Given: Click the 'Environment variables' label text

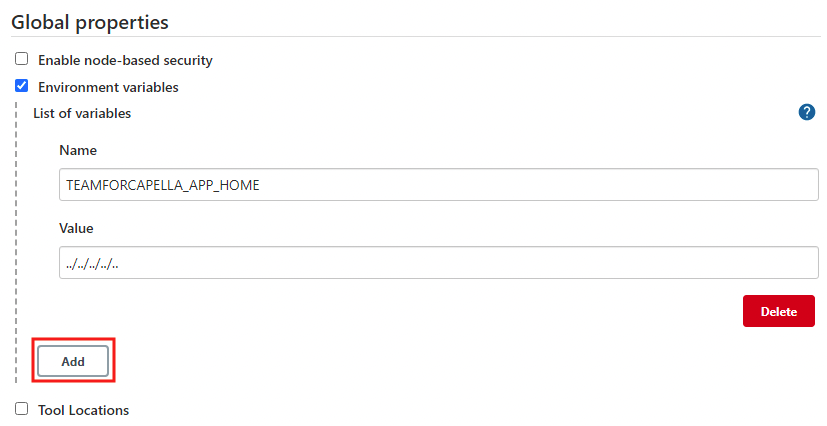Looking at the screenshot, I should (x=108, y=87).
